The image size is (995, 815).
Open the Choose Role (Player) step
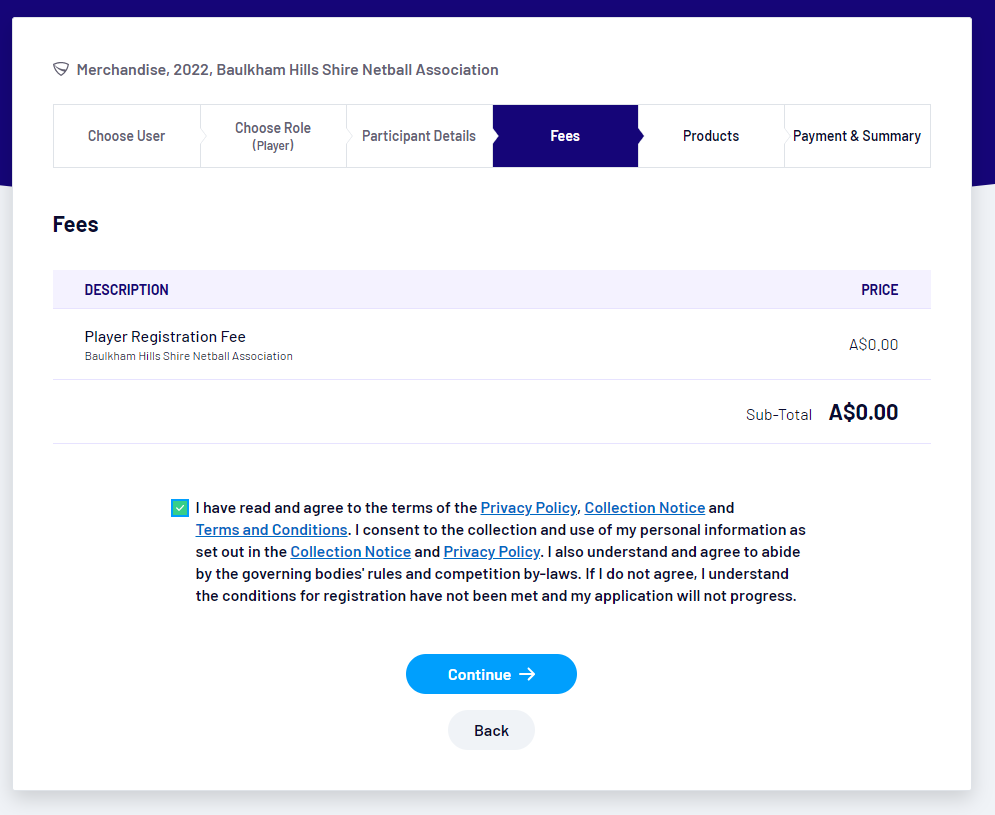point(273,136)
